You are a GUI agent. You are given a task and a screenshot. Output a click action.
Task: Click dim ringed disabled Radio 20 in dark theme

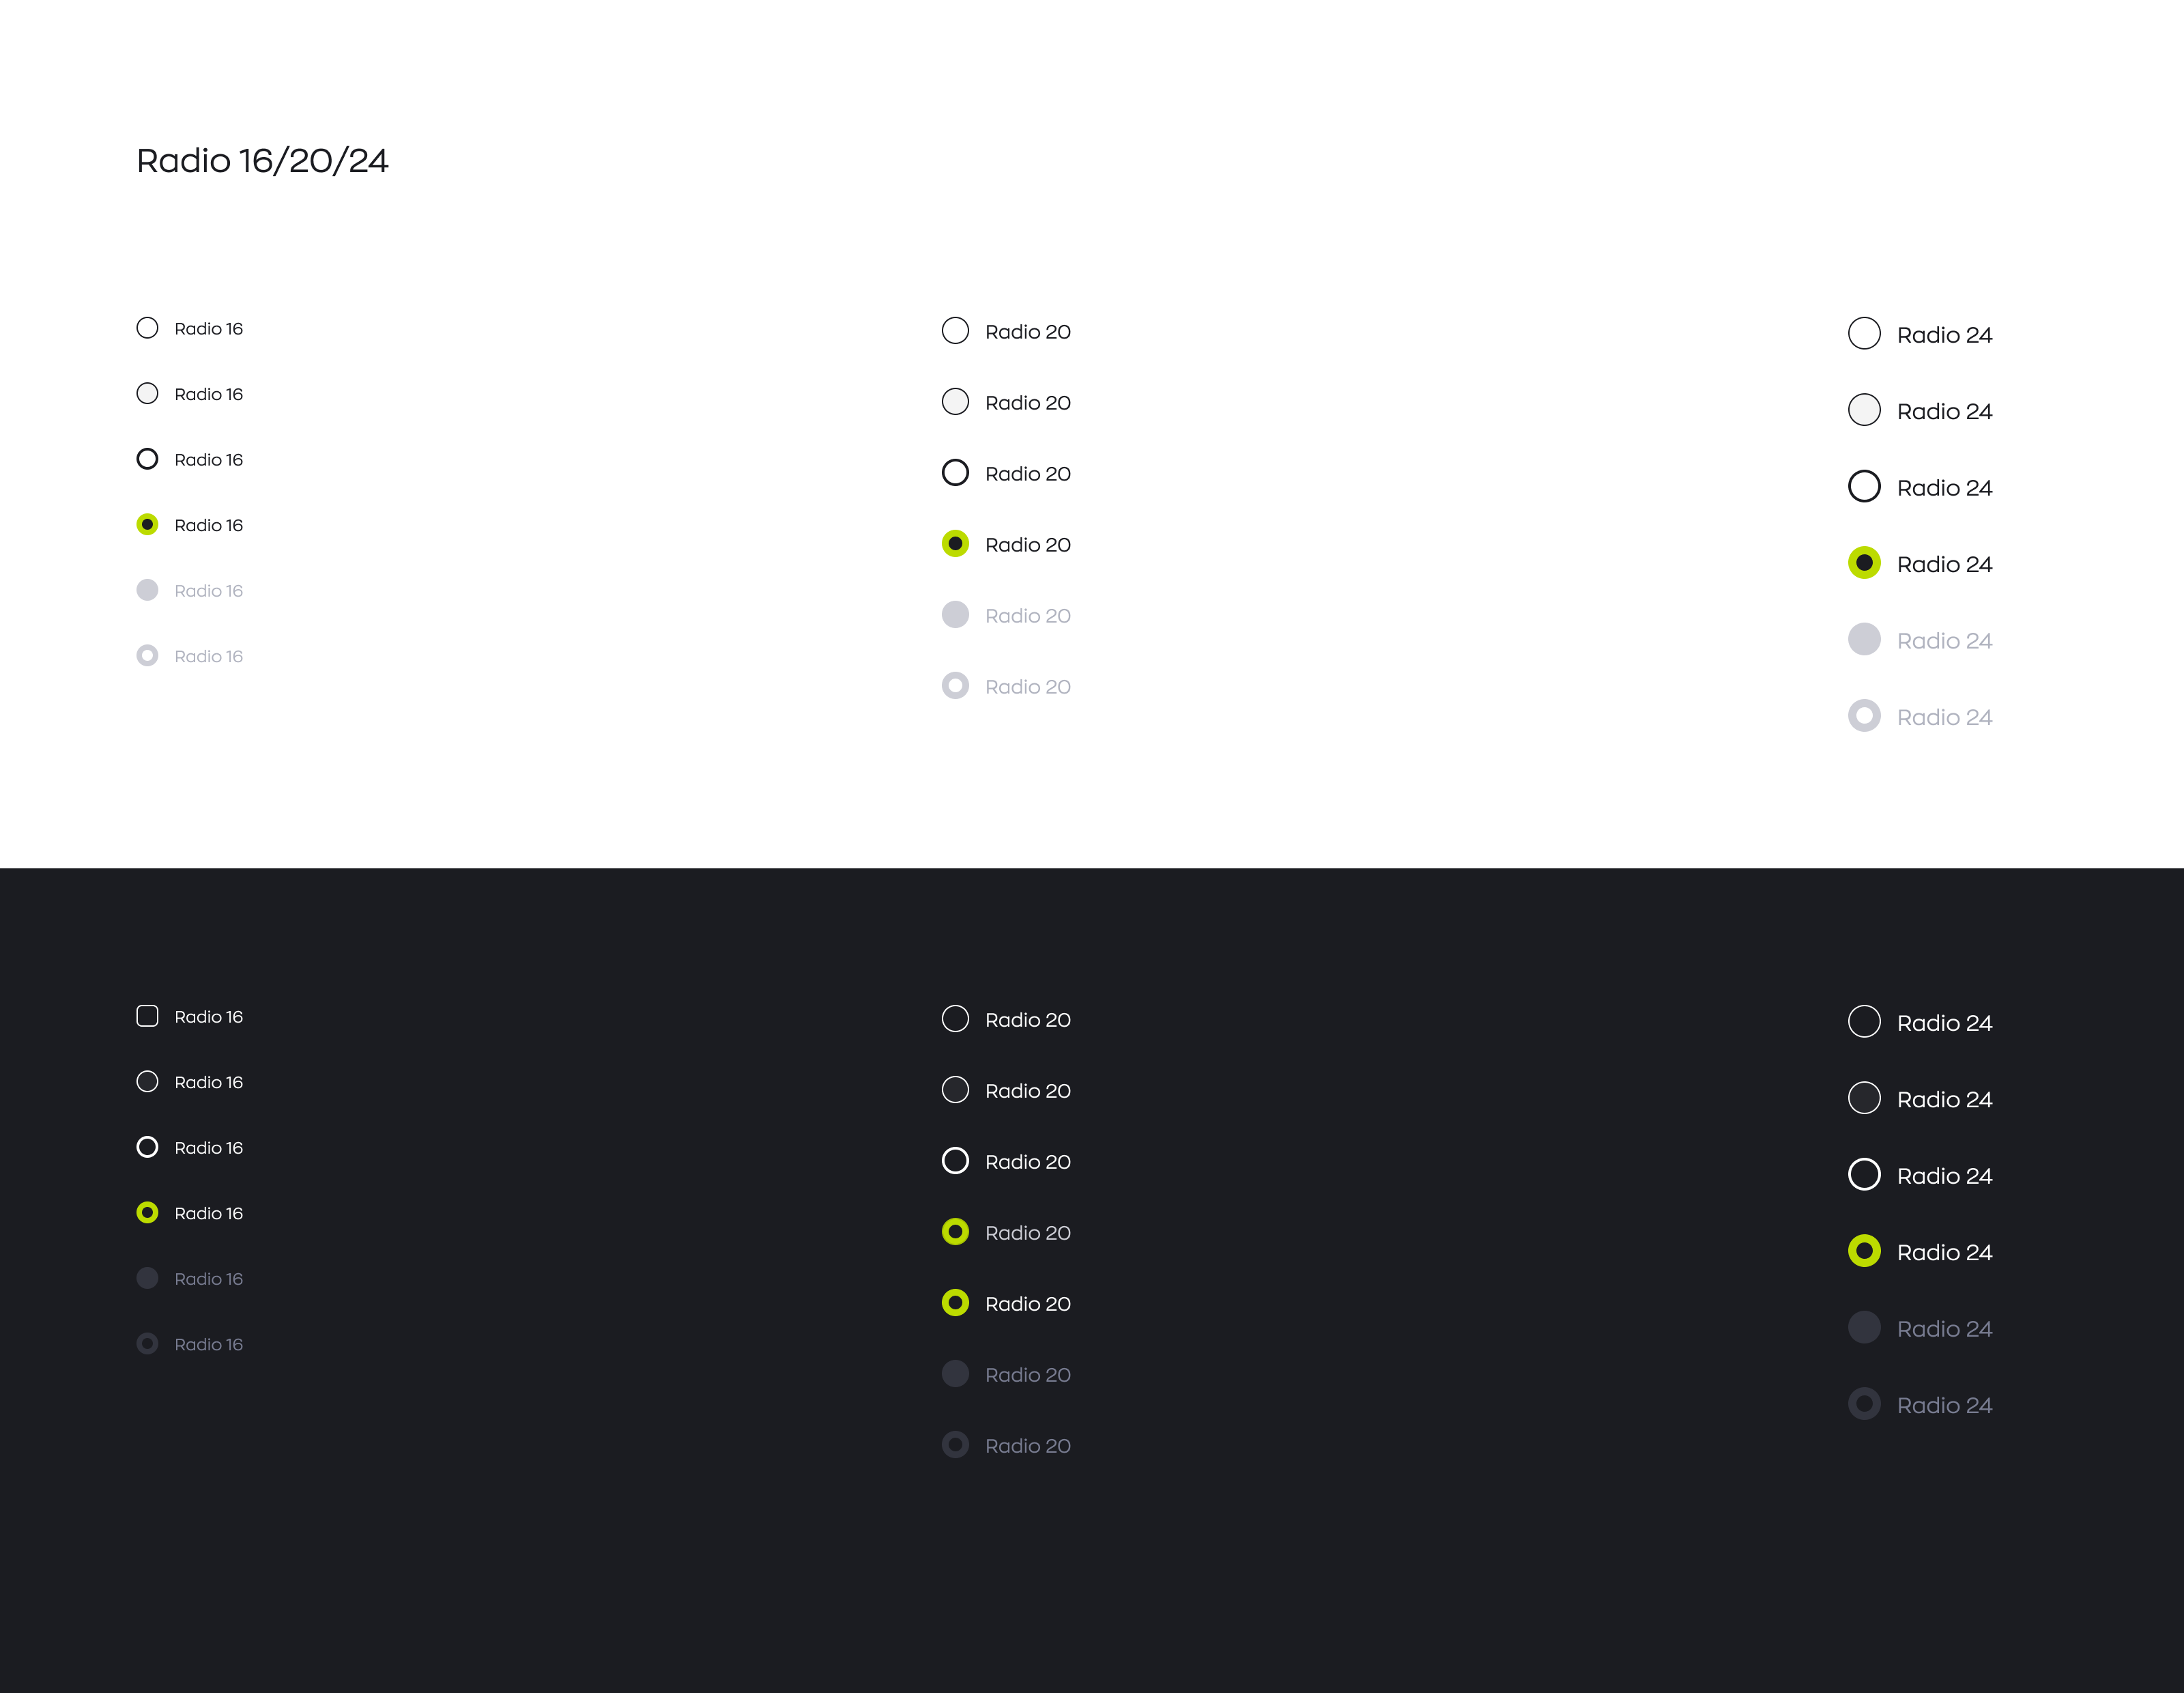point(955,1445)
